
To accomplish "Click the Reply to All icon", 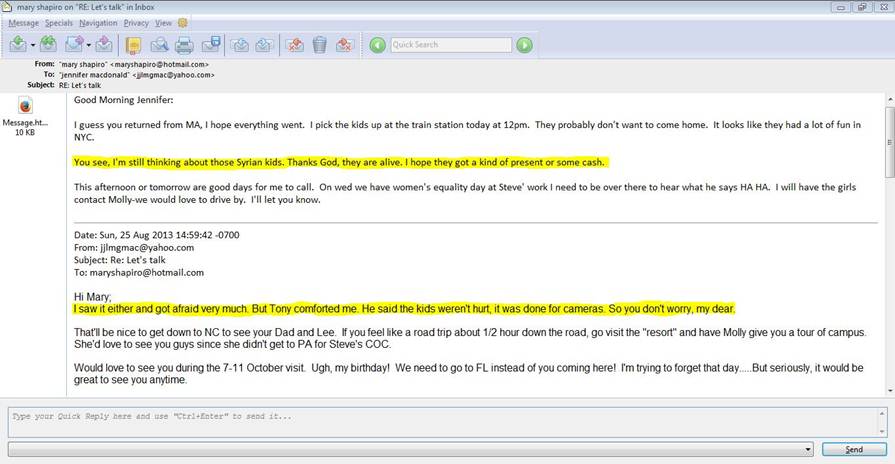I will (47, 45).
